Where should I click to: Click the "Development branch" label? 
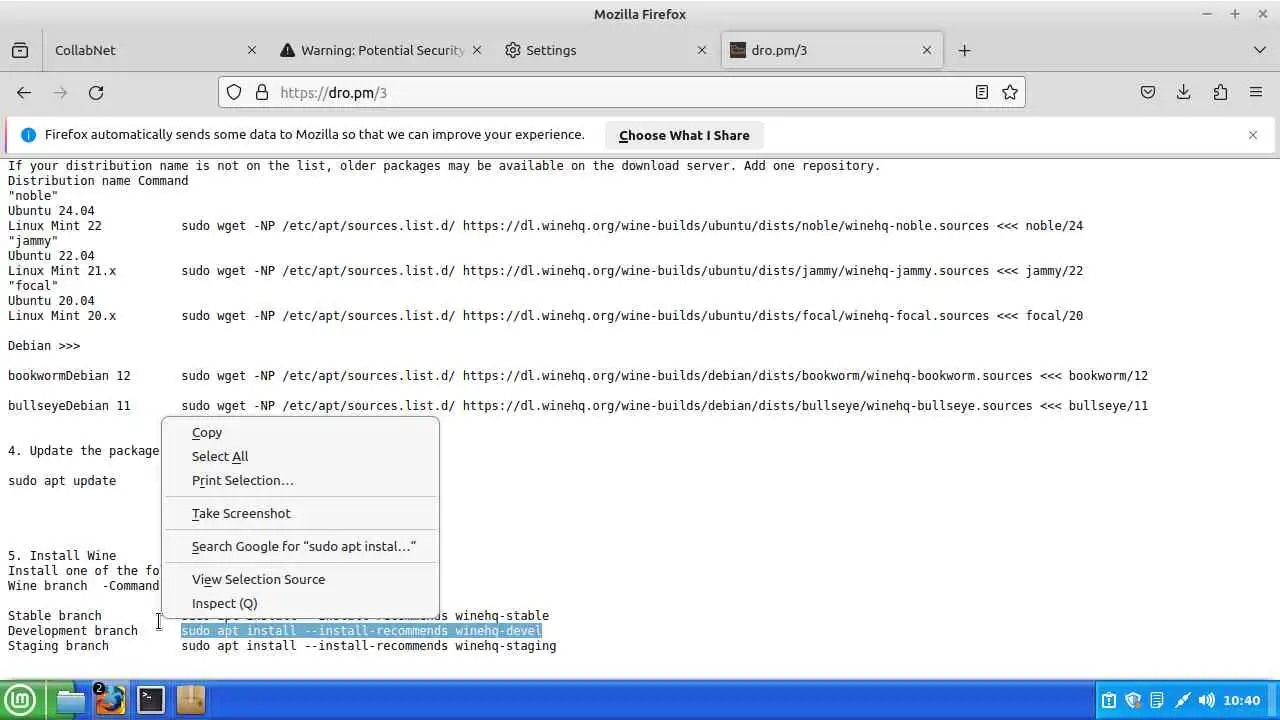73,631
